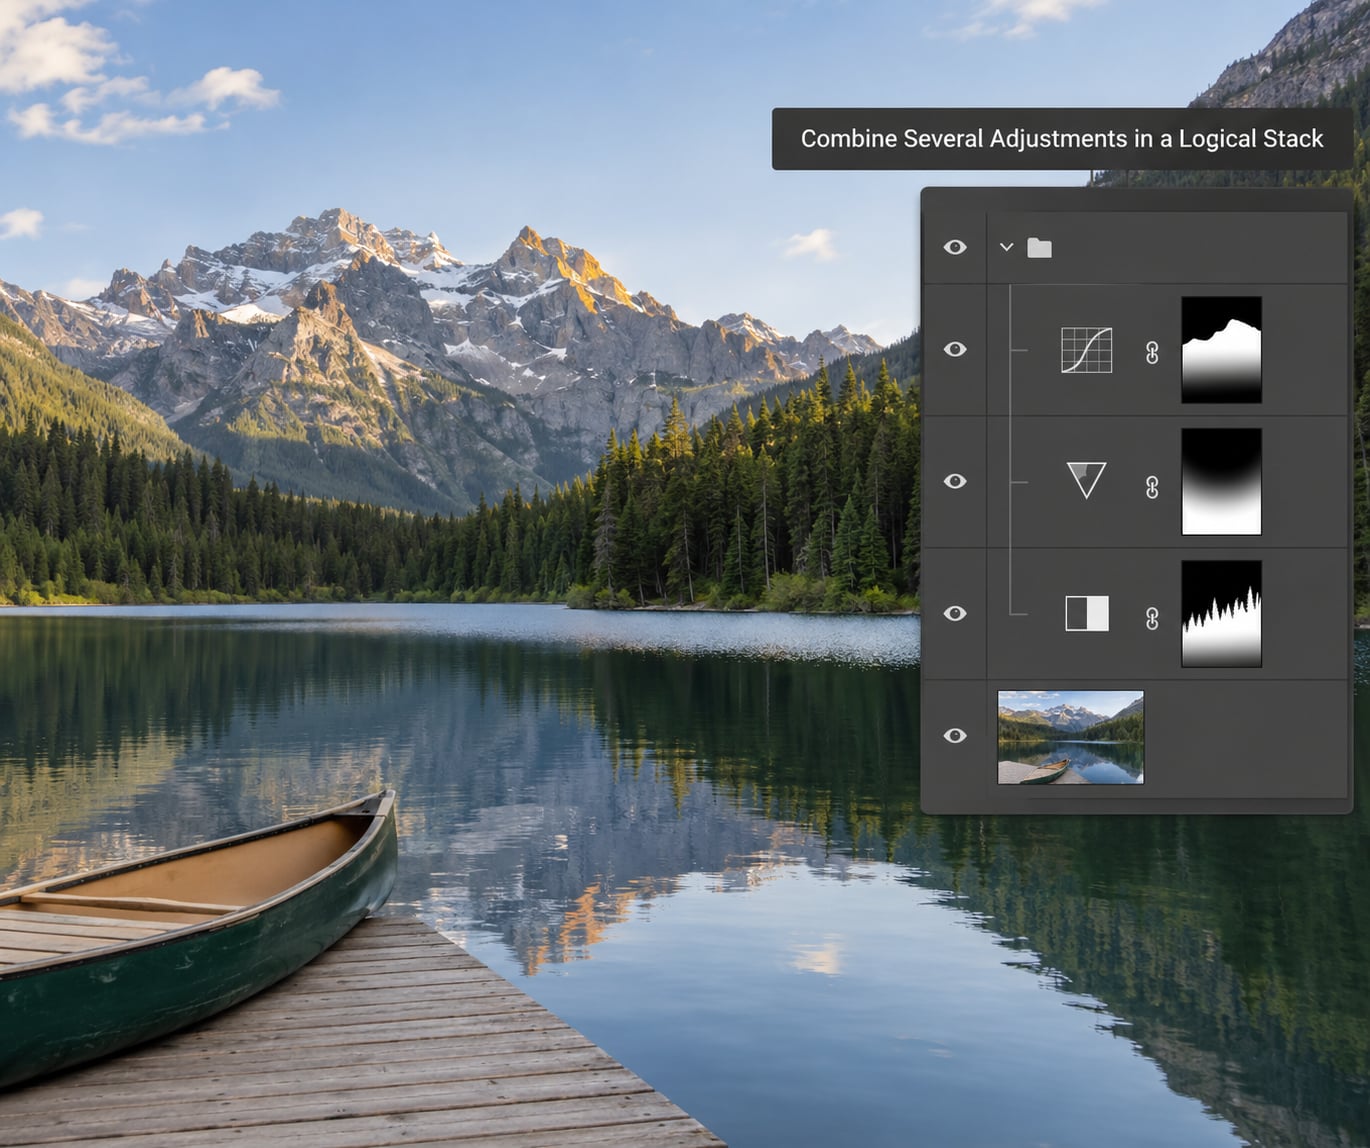This screenshot has height=1148, width=1370.
Task: Unlink the Black & White mask chain icon
Action: [1152, 618]
